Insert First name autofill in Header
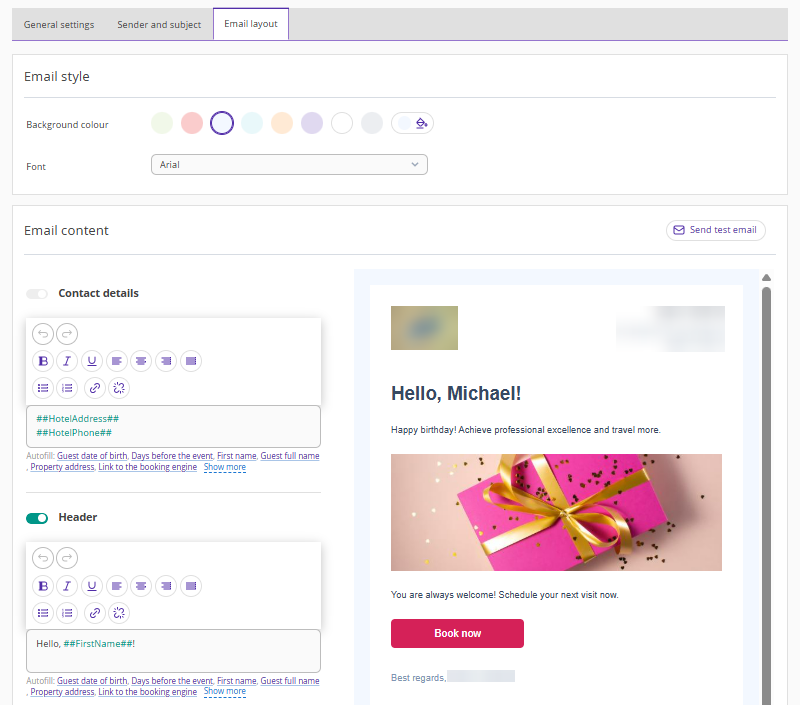The width and height of the screenshot is (800, 705). click(237, 681)
